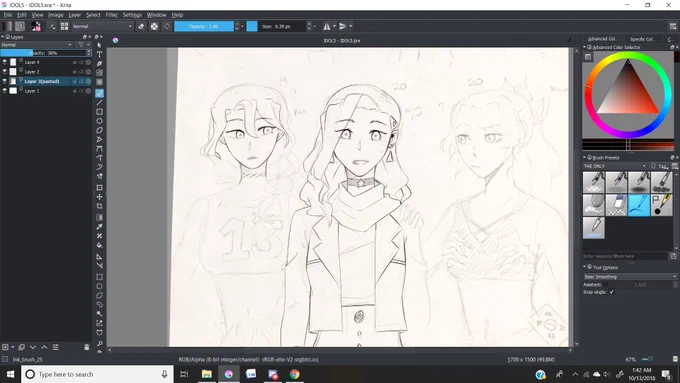The width and height of the screenshot is (680, 383).
Task: Select the Multibrush tool
Action: coord(99,176)
